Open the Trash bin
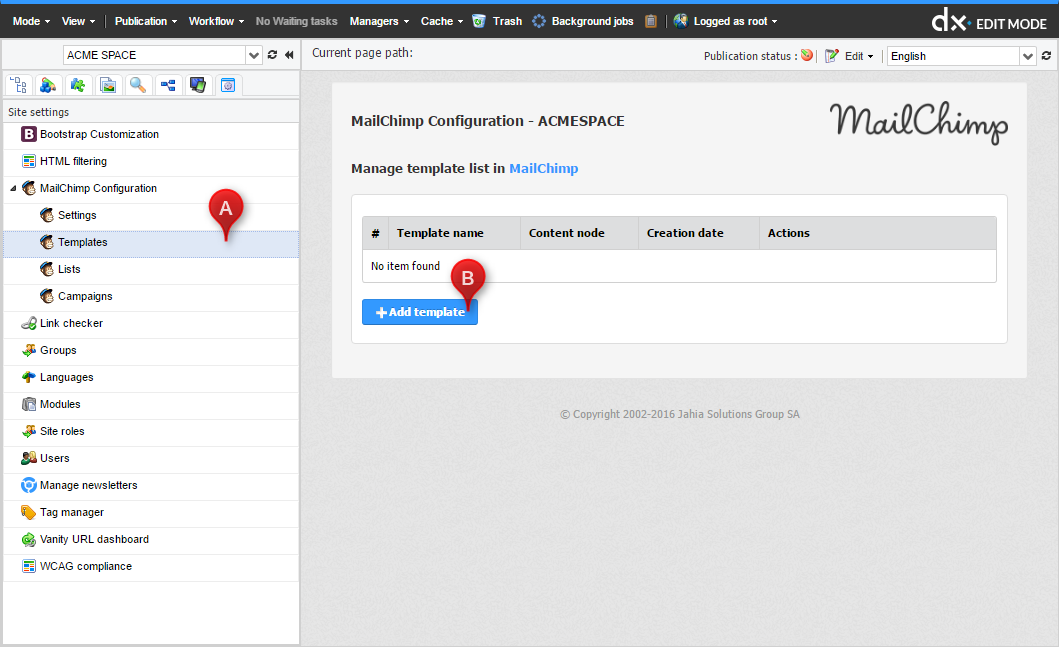1059x647 pixels. tap(497, 21)
